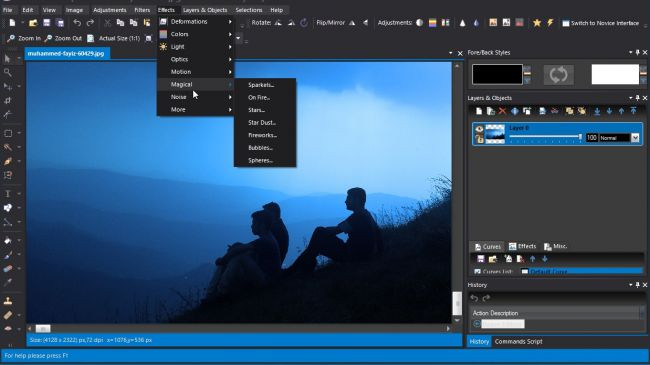This screenshot has width=650, height=365.
Task: Add a new layer in Layers panel
Action: 479,111
